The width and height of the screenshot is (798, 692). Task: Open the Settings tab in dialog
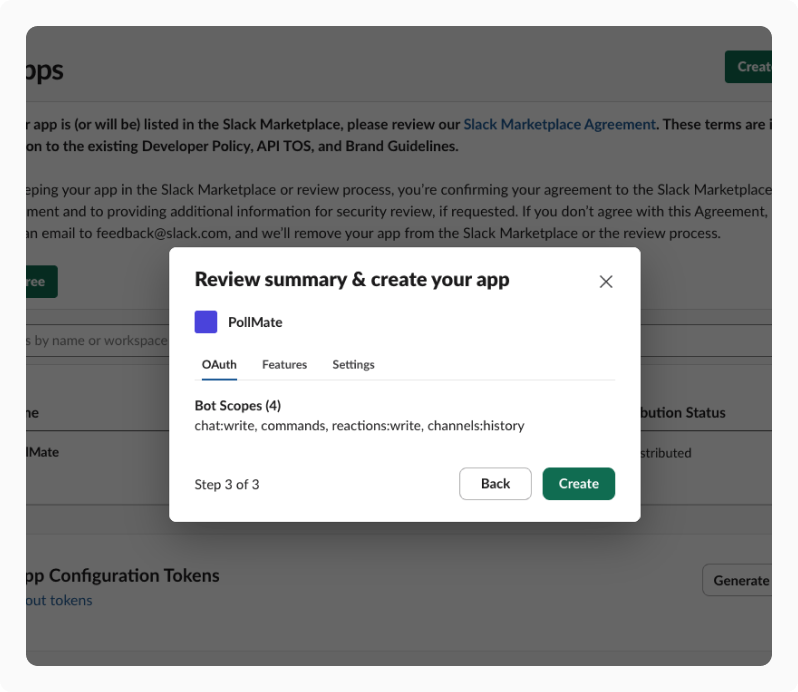pos(353,365)
